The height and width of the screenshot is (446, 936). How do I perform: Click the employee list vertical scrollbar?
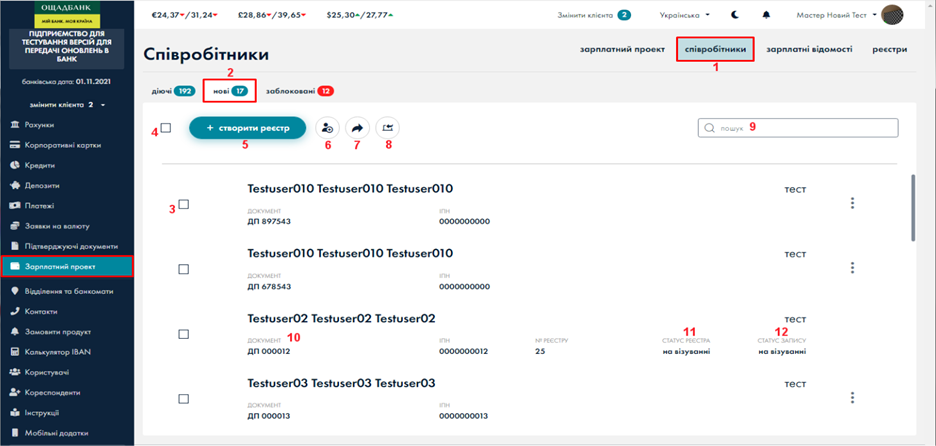tap(912, 207)
